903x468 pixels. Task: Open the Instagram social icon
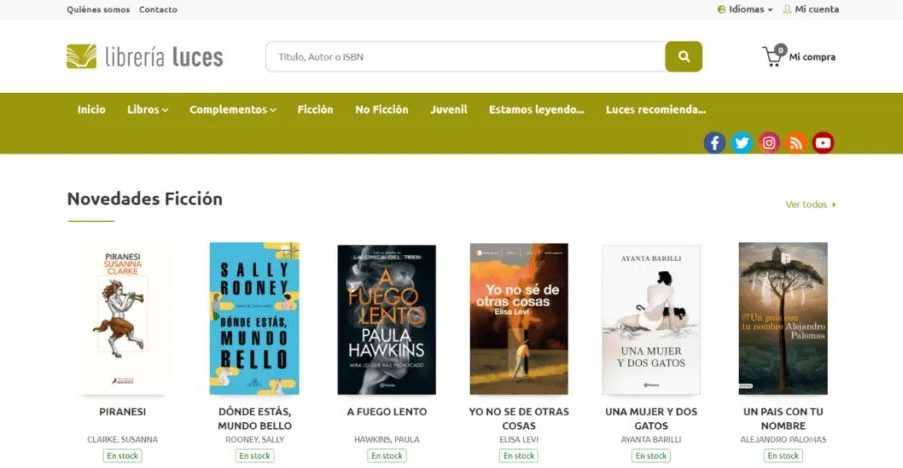769,142
